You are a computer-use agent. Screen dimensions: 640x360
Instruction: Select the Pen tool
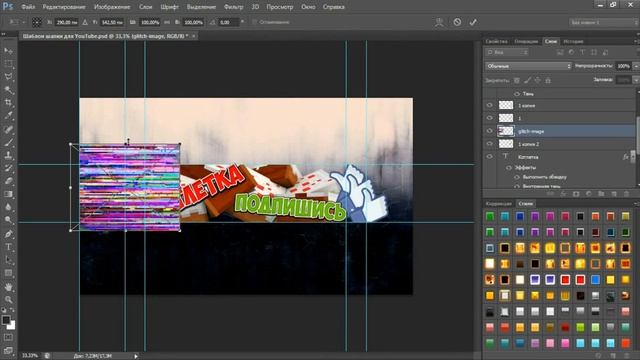click(x=8, y=234)
